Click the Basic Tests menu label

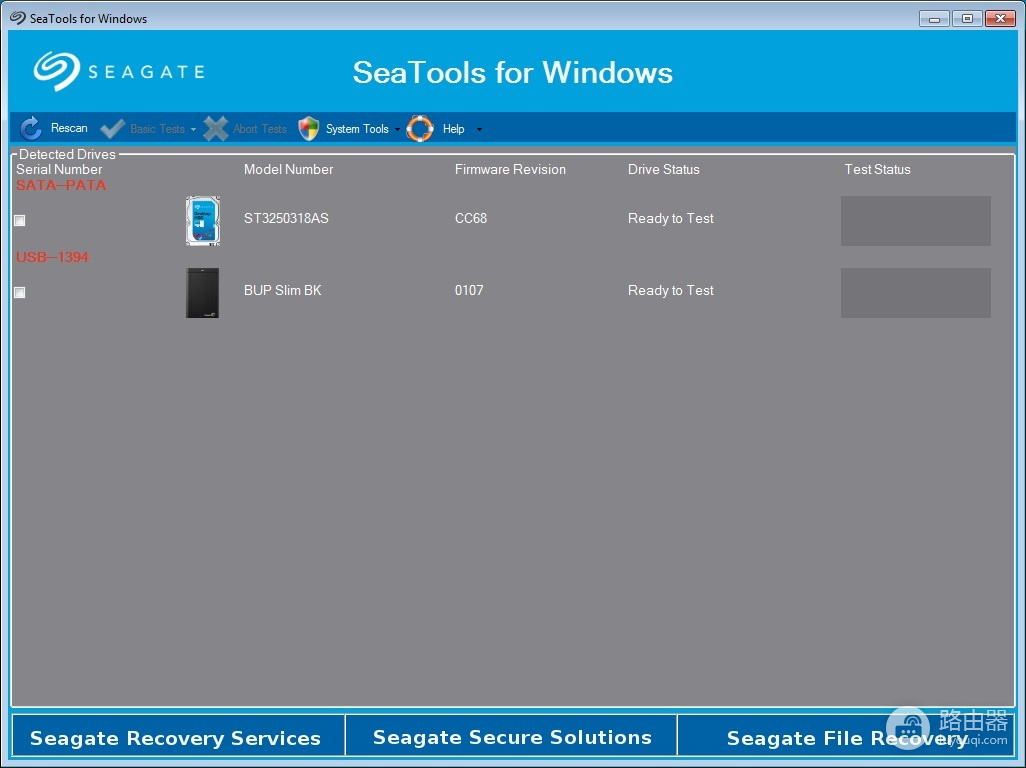pos(158,129)
